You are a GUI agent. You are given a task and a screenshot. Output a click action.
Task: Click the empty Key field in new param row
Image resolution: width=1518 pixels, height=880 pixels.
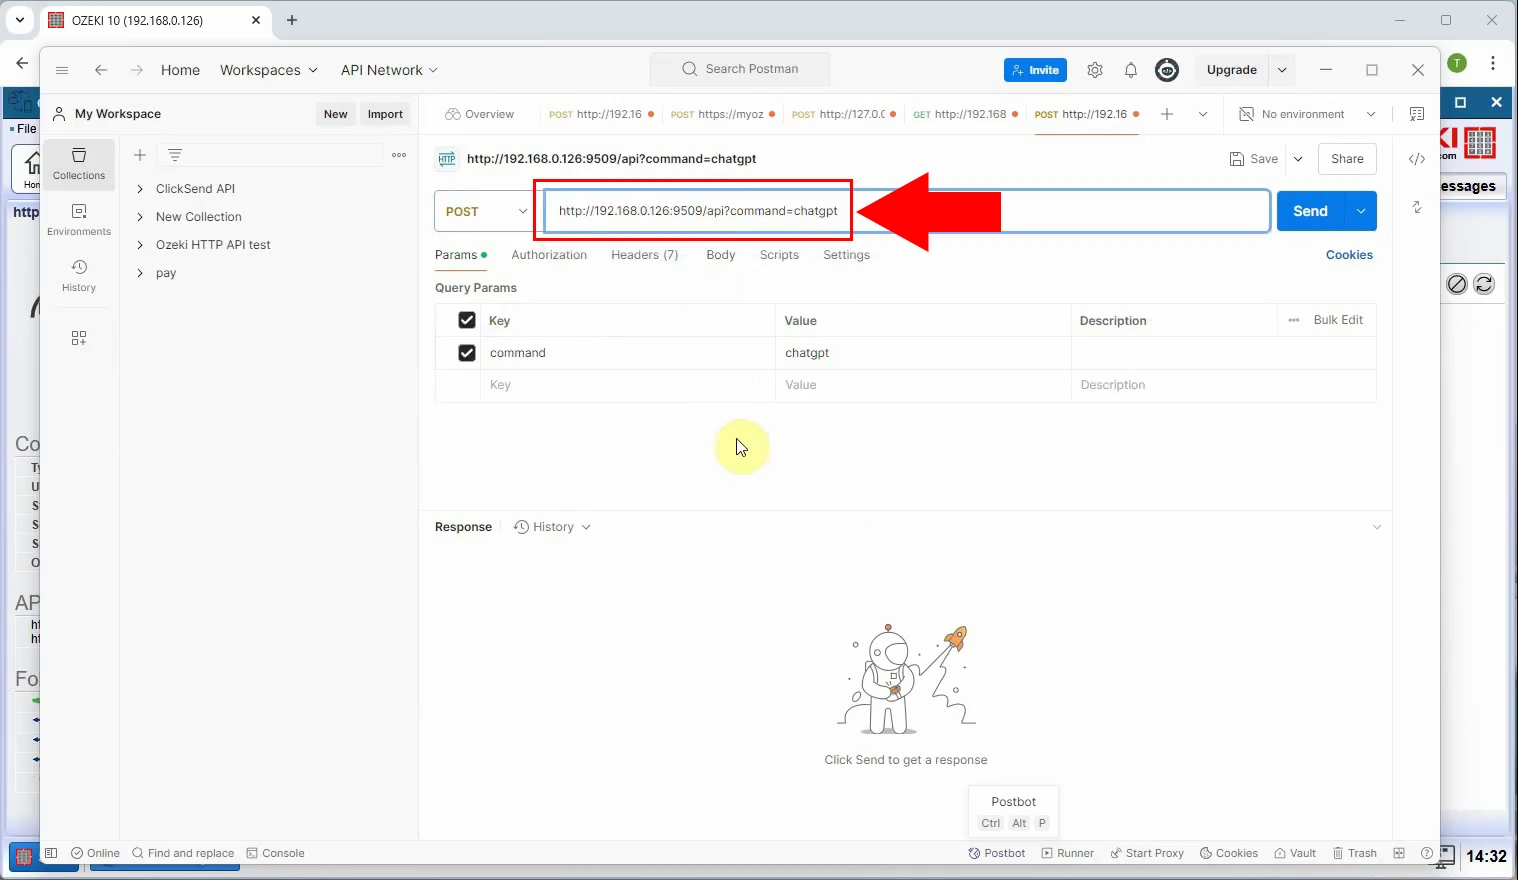click(628, 385)
